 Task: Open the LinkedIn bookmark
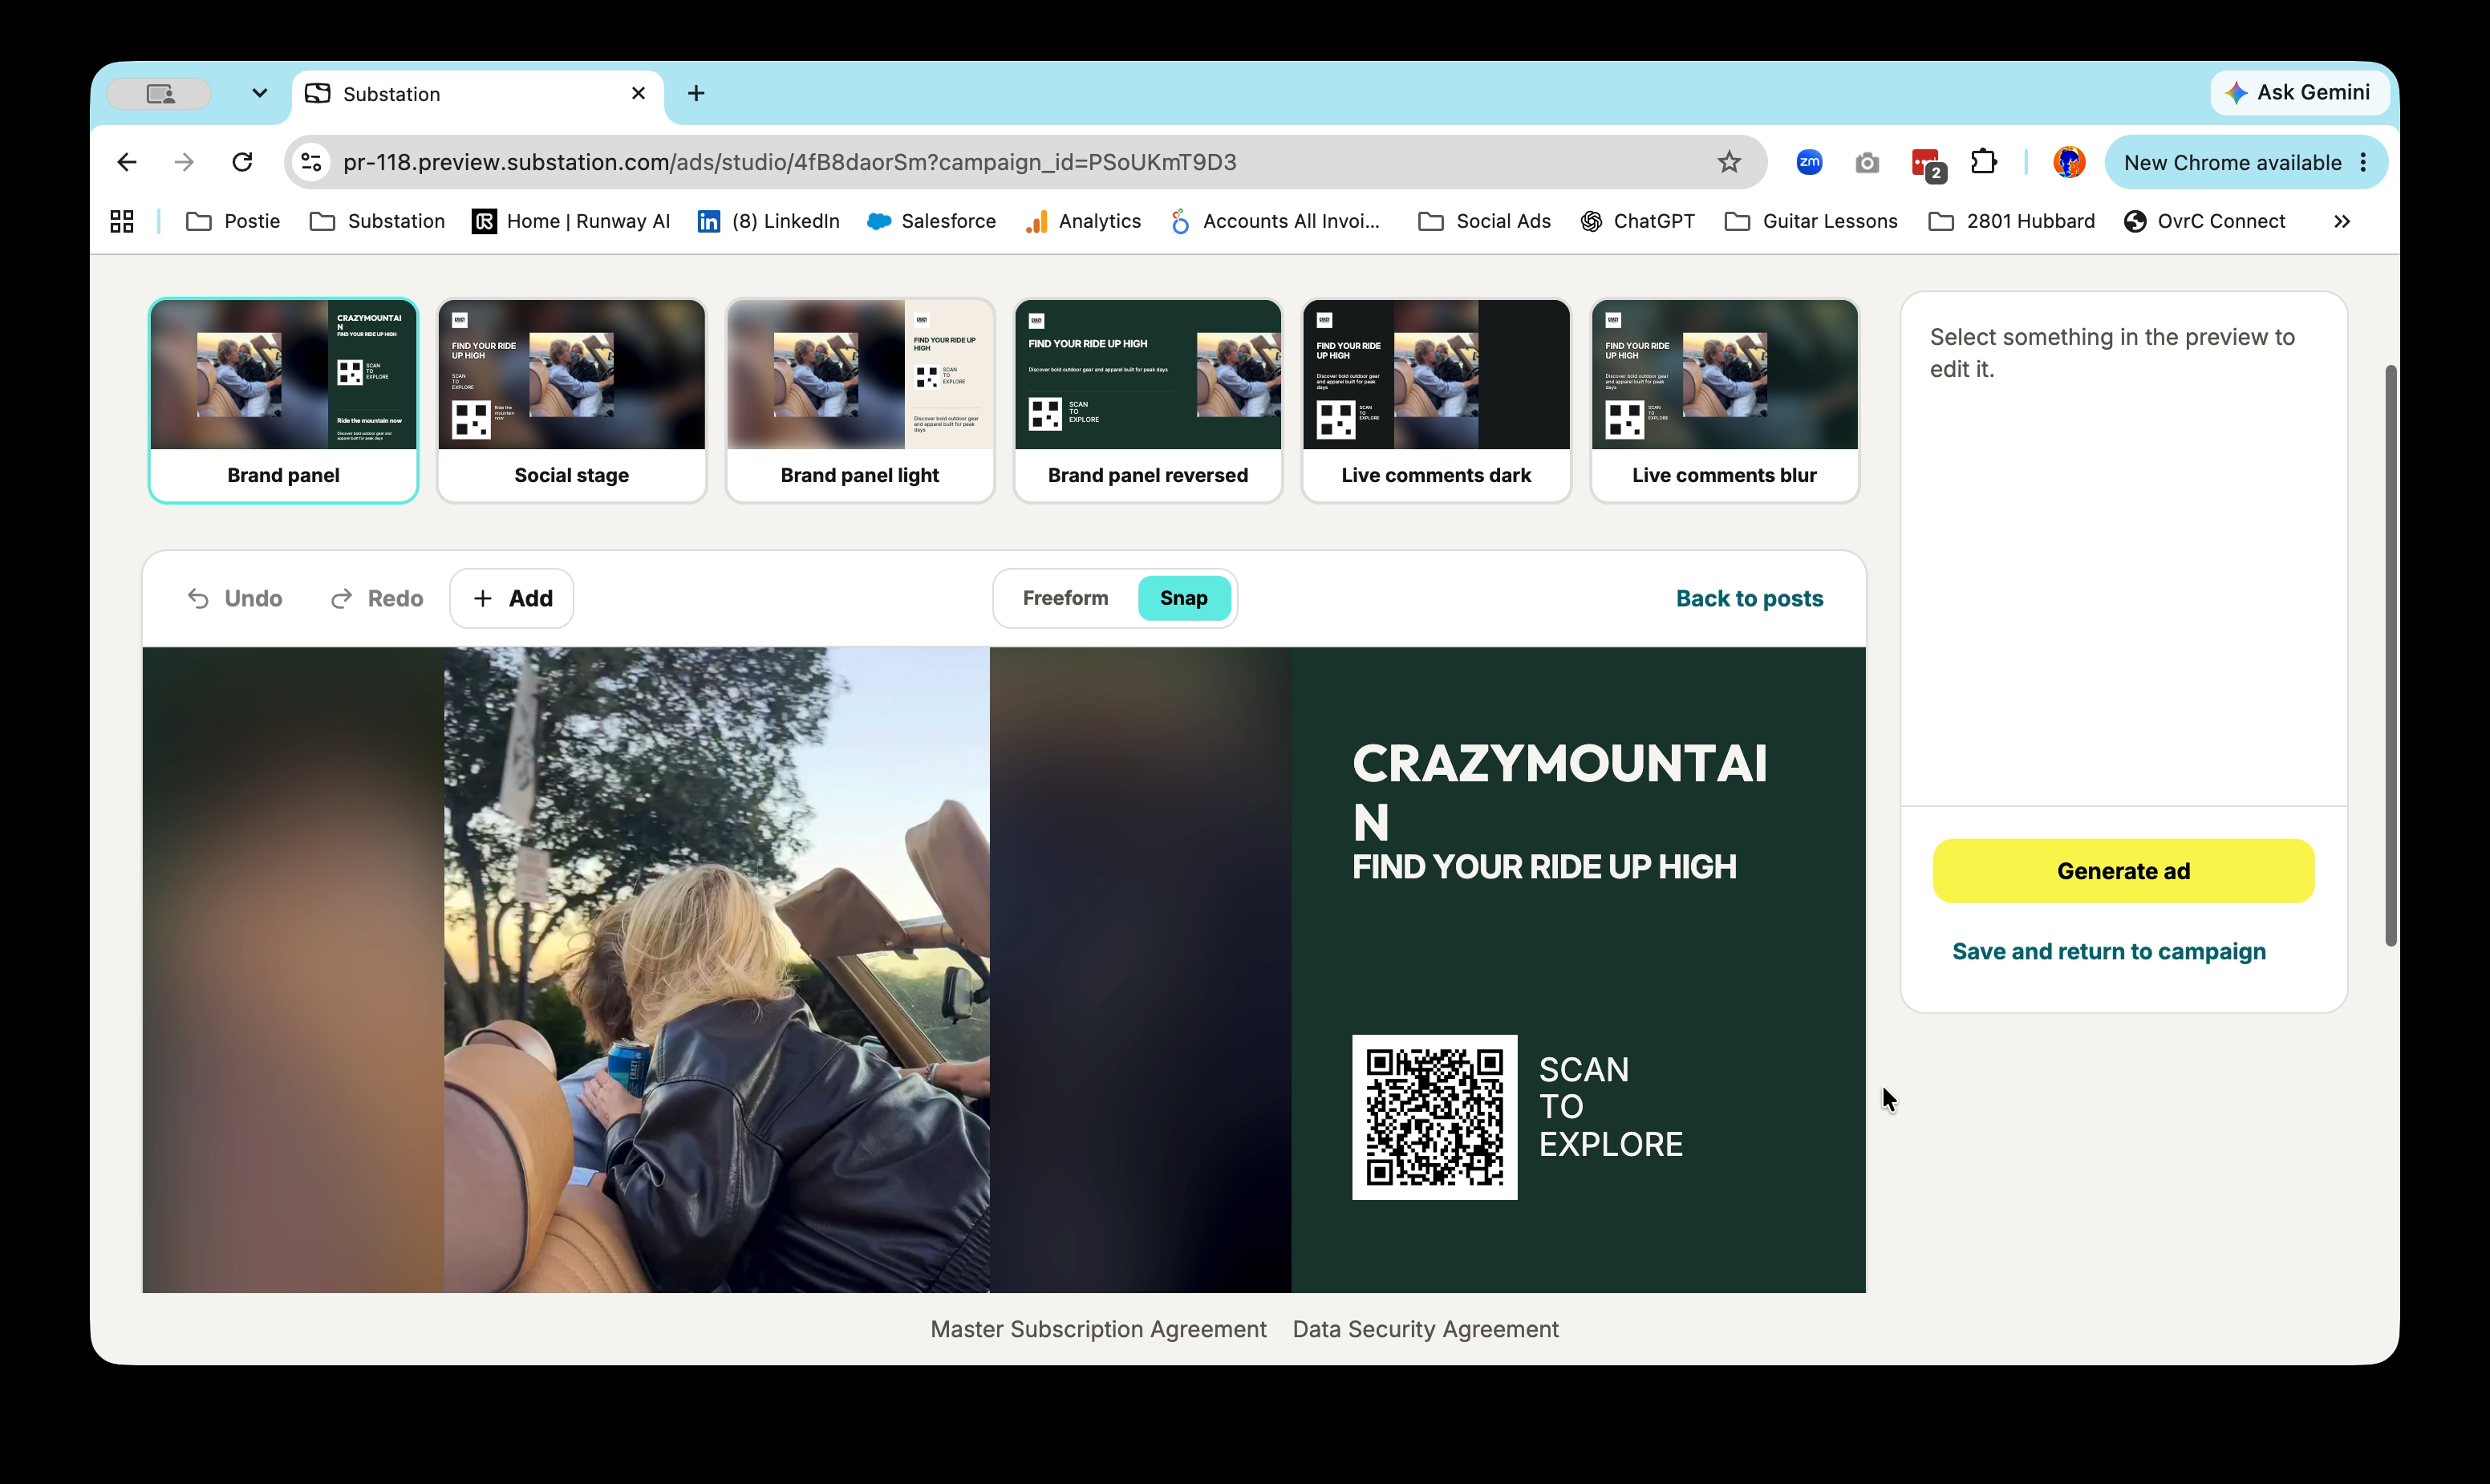coord(768,221)
